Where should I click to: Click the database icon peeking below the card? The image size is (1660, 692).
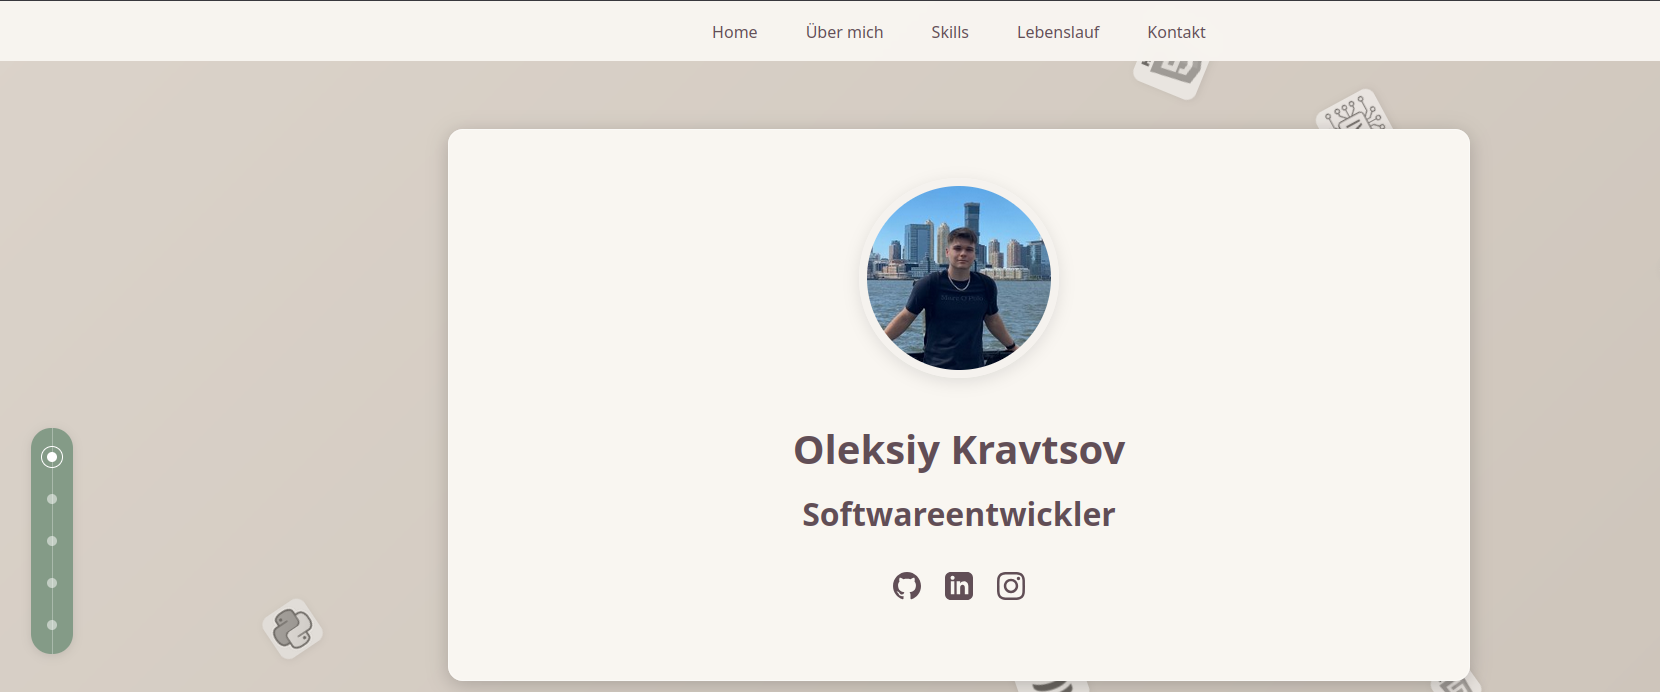click(x=1051, y=685)
